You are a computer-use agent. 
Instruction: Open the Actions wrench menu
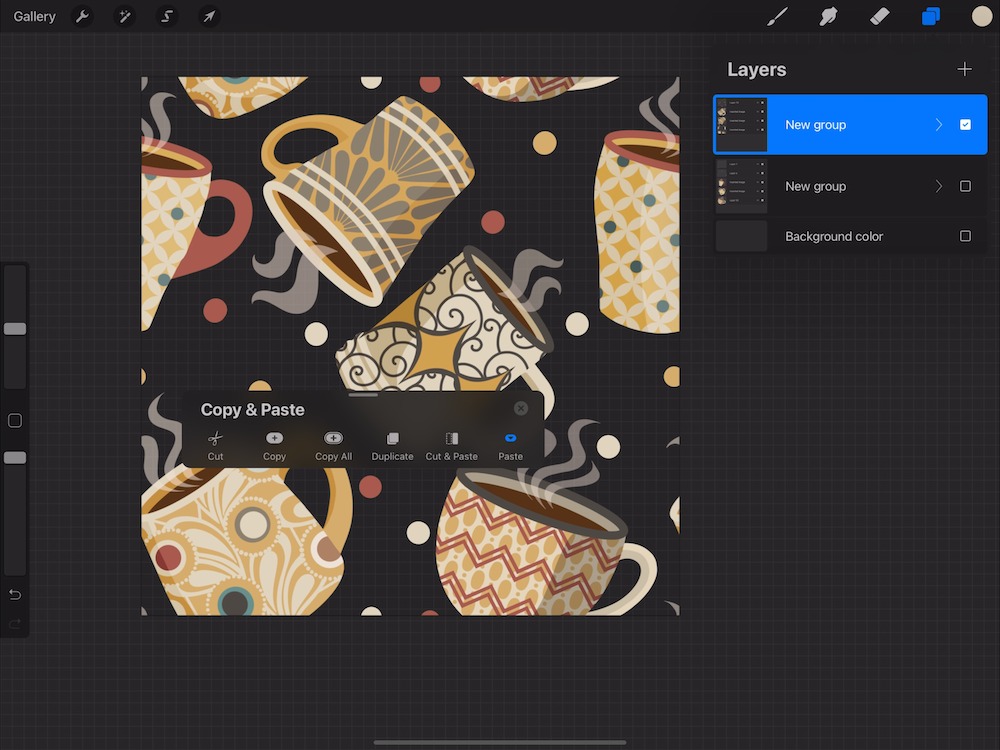tap(84, 16)
